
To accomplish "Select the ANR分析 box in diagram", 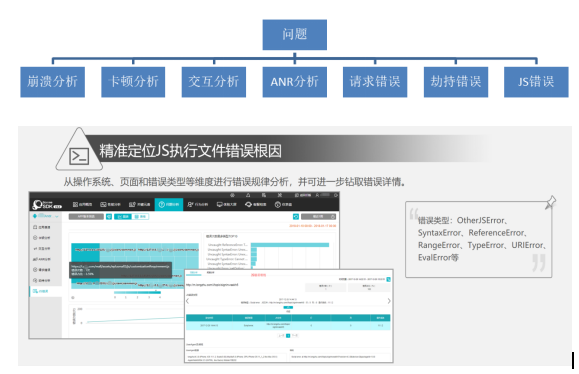I will pyautogui.click(x=294, y=82).
